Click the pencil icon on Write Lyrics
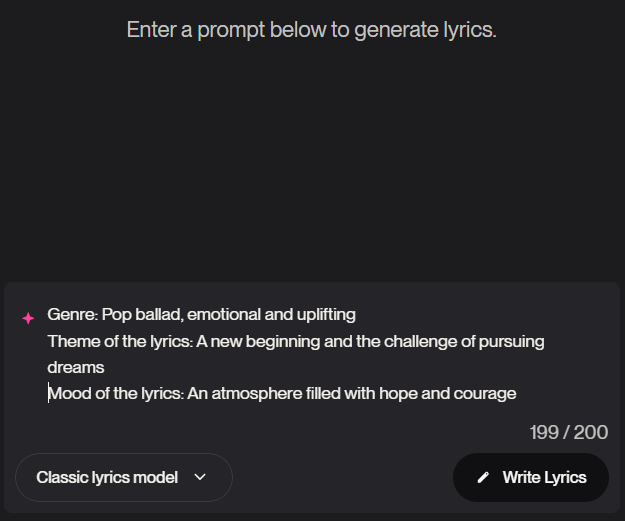Viewport: 625px width, 521px height. point(484,478)
